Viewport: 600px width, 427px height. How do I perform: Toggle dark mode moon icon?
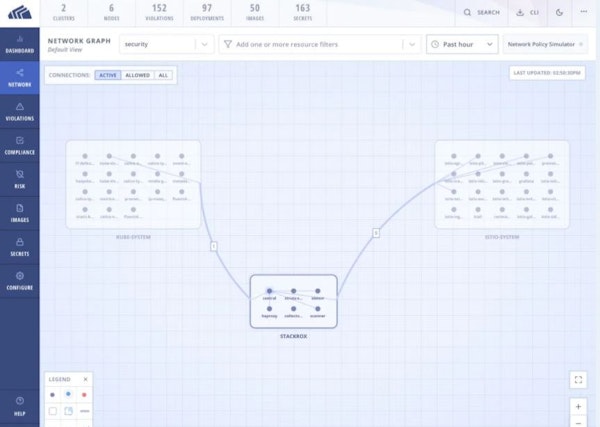(559, 13)
